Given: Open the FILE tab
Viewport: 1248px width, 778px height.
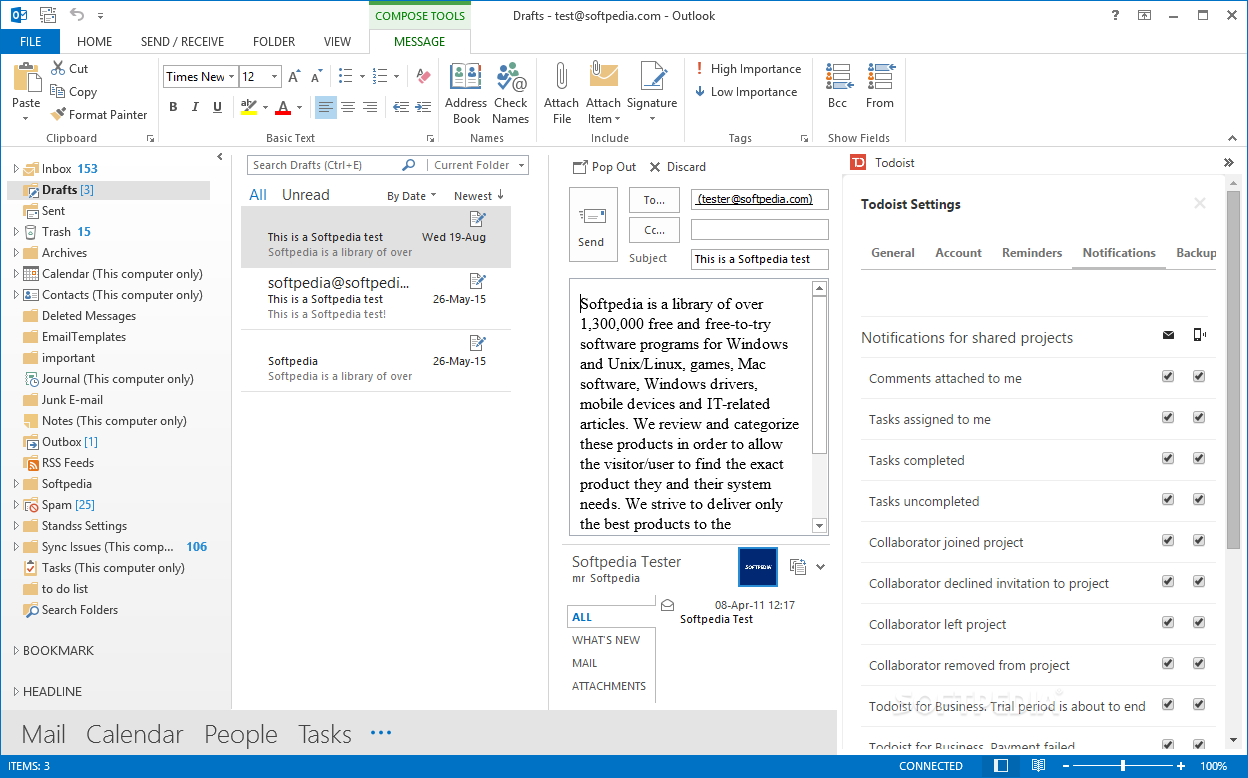Looking at the screenshot, I should 30,42.
